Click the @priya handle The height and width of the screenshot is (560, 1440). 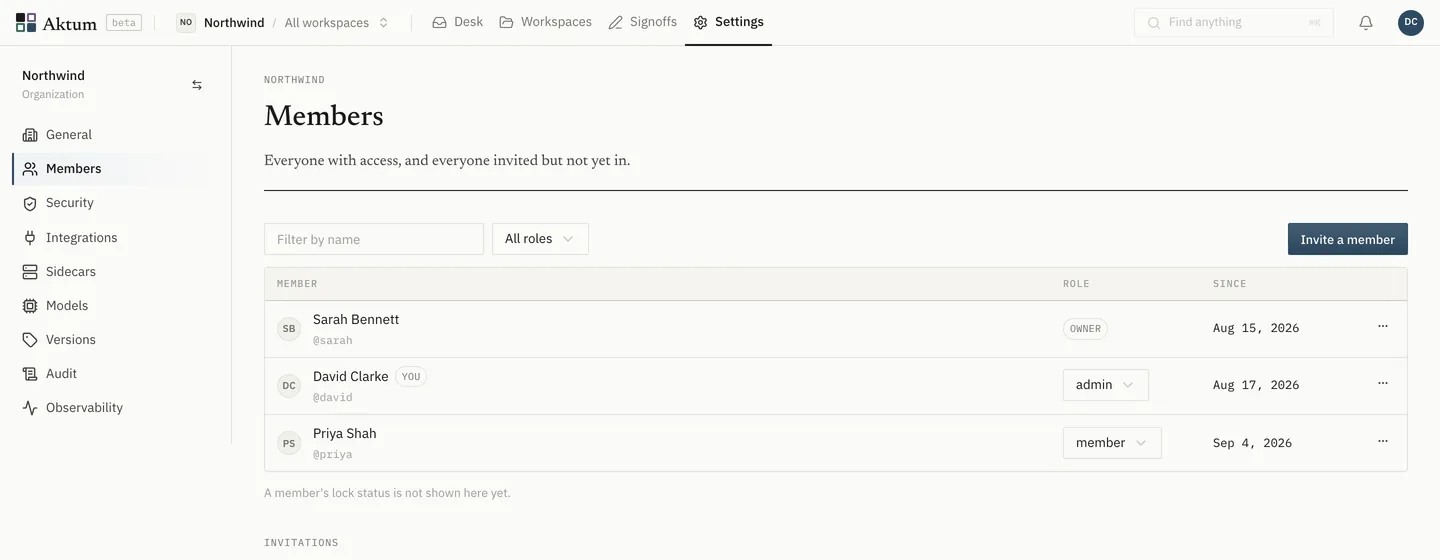click(333, 455)
